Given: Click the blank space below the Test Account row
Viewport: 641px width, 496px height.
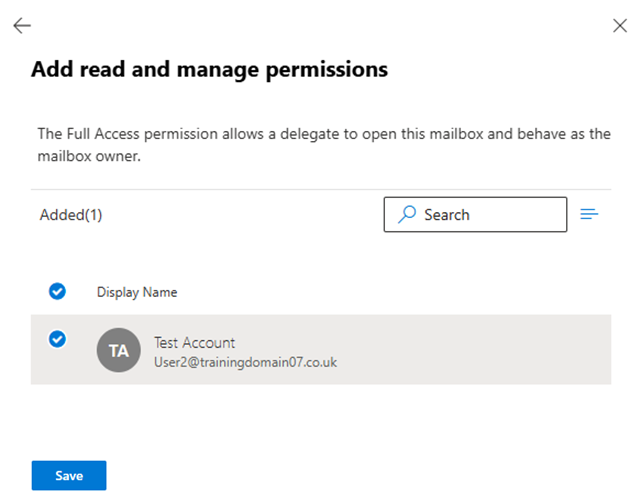Looking at the screenshot, I should (x=321, y=421).
